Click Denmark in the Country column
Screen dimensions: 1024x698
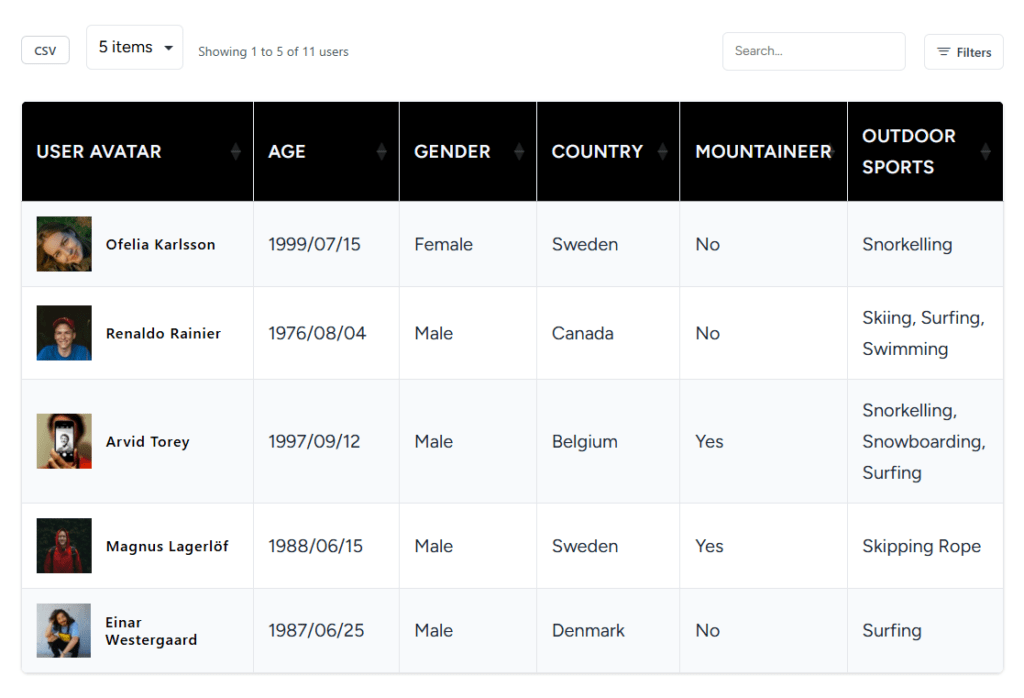588,631
